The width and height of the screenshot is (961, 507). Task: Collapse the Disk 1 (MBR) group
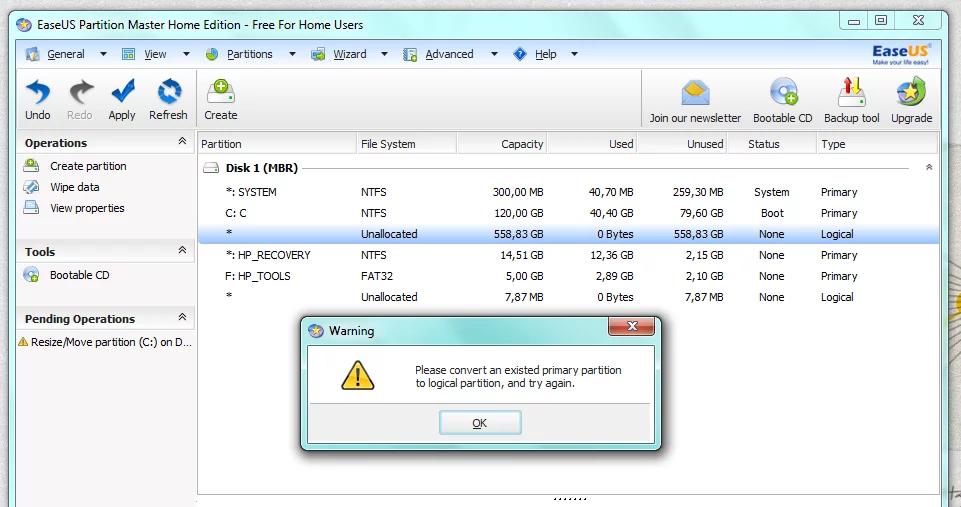(929, 167)
